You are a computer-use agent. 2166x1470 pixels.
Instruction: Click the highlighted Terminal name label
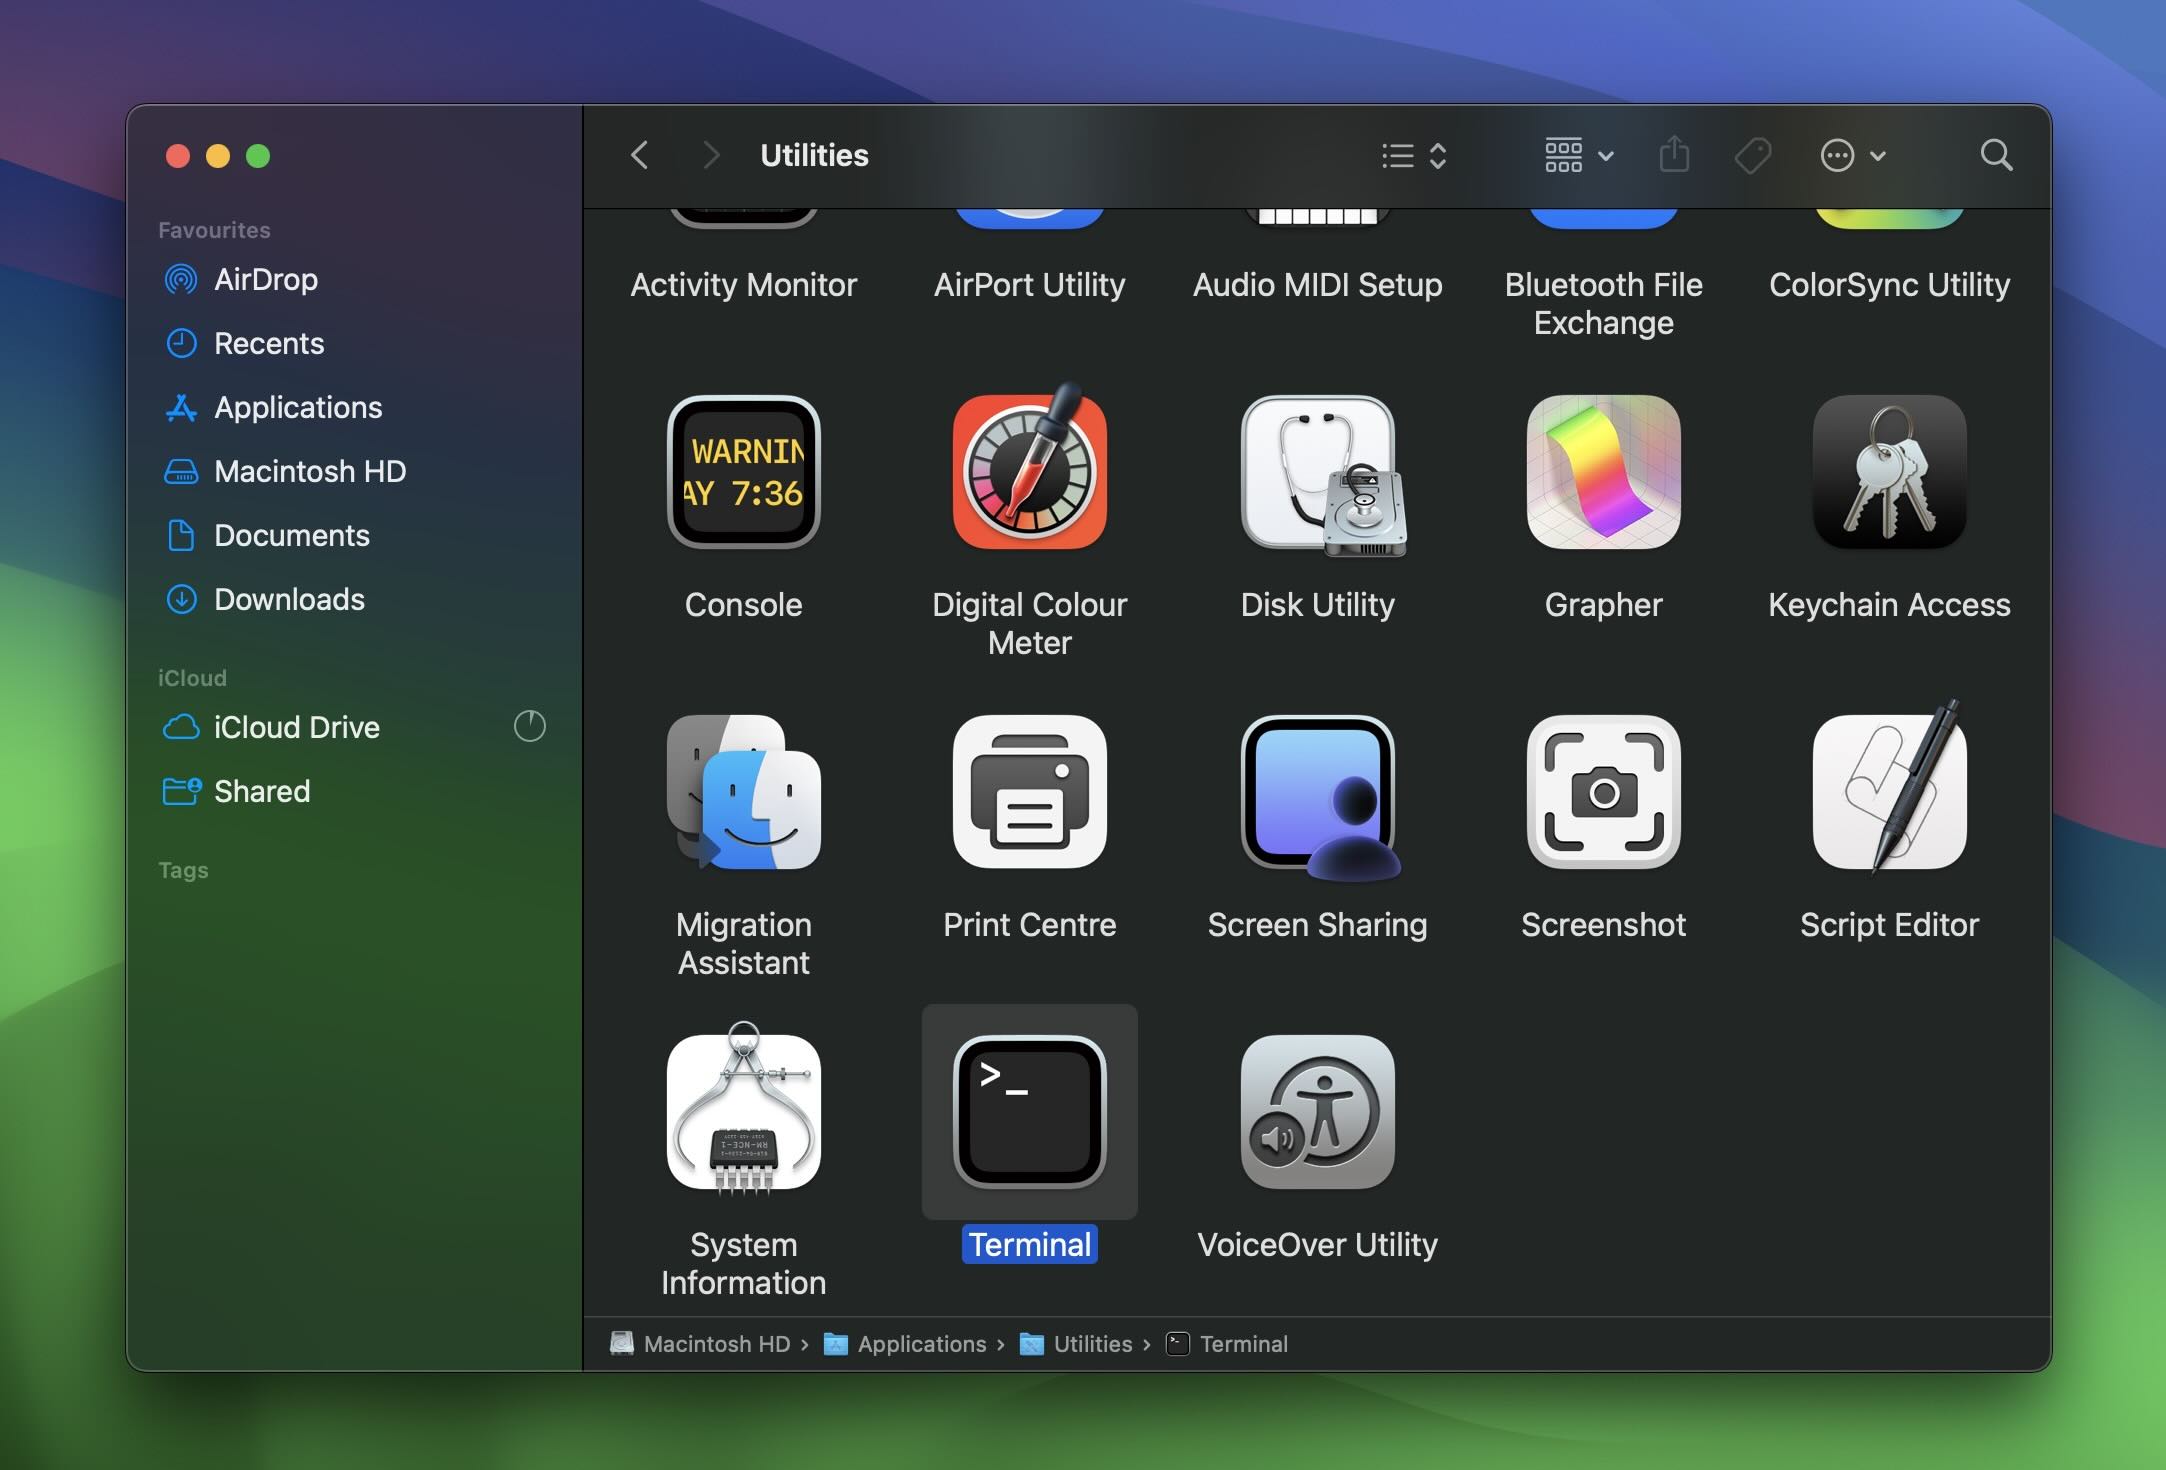[1029, 1245]
